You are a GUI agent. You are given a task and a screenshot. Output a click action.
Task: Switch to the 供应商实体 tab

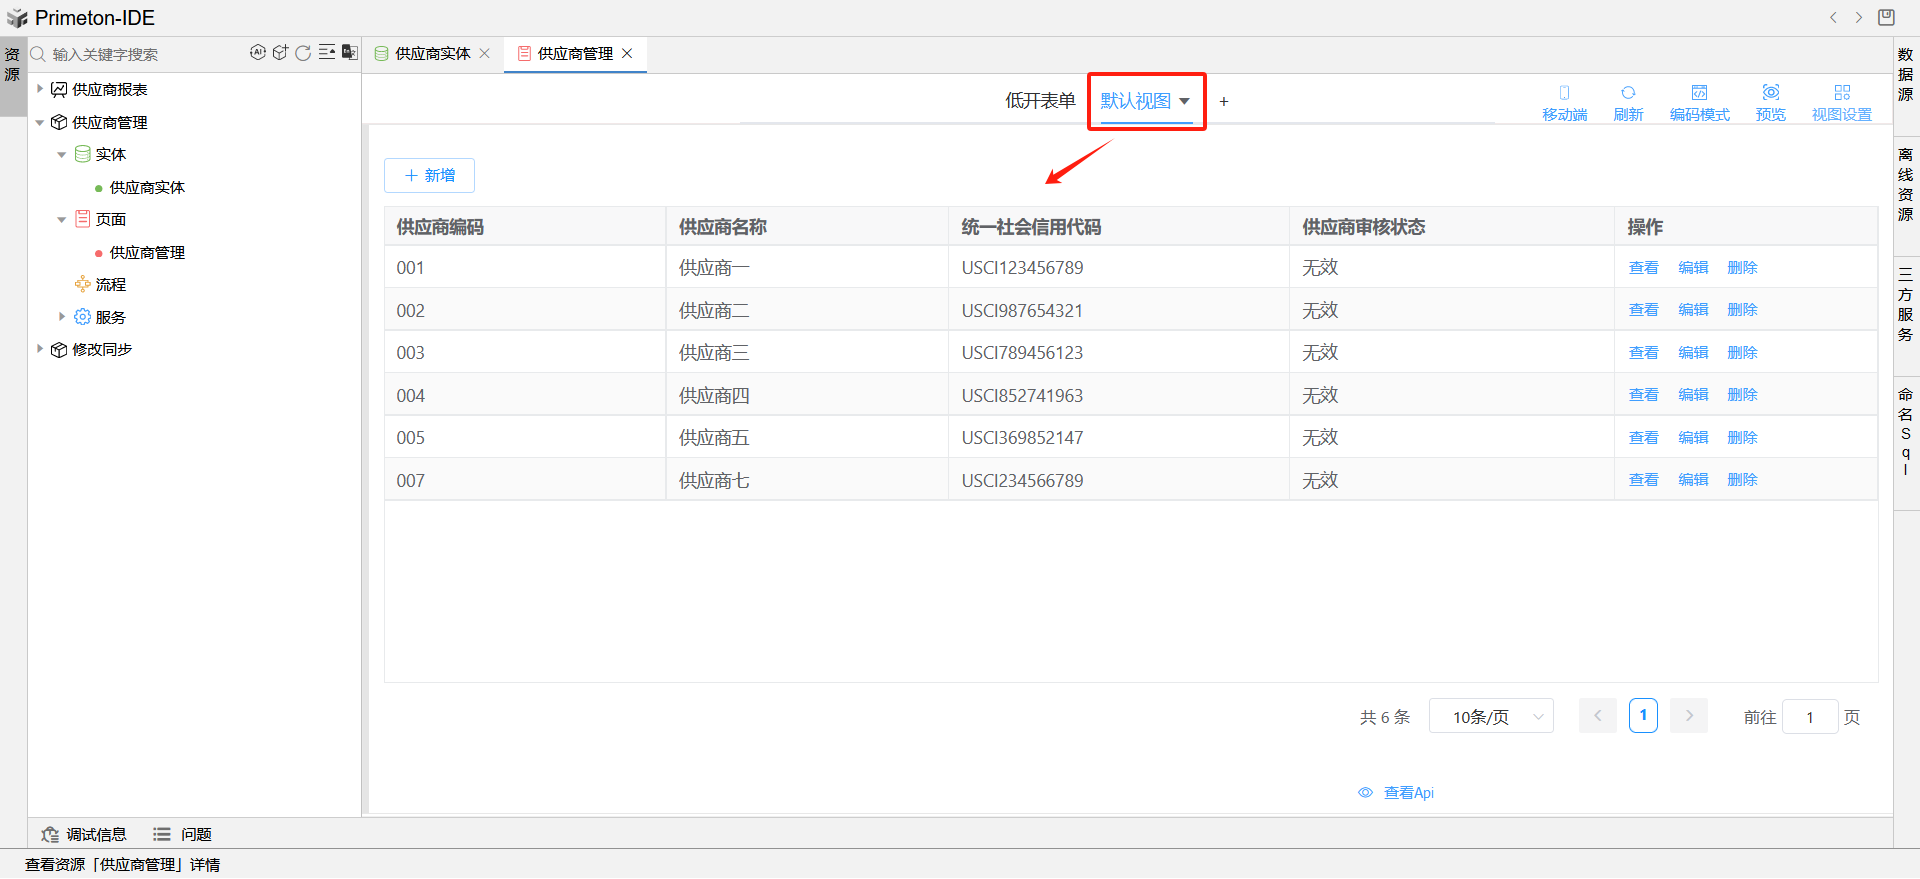point(432,54)
